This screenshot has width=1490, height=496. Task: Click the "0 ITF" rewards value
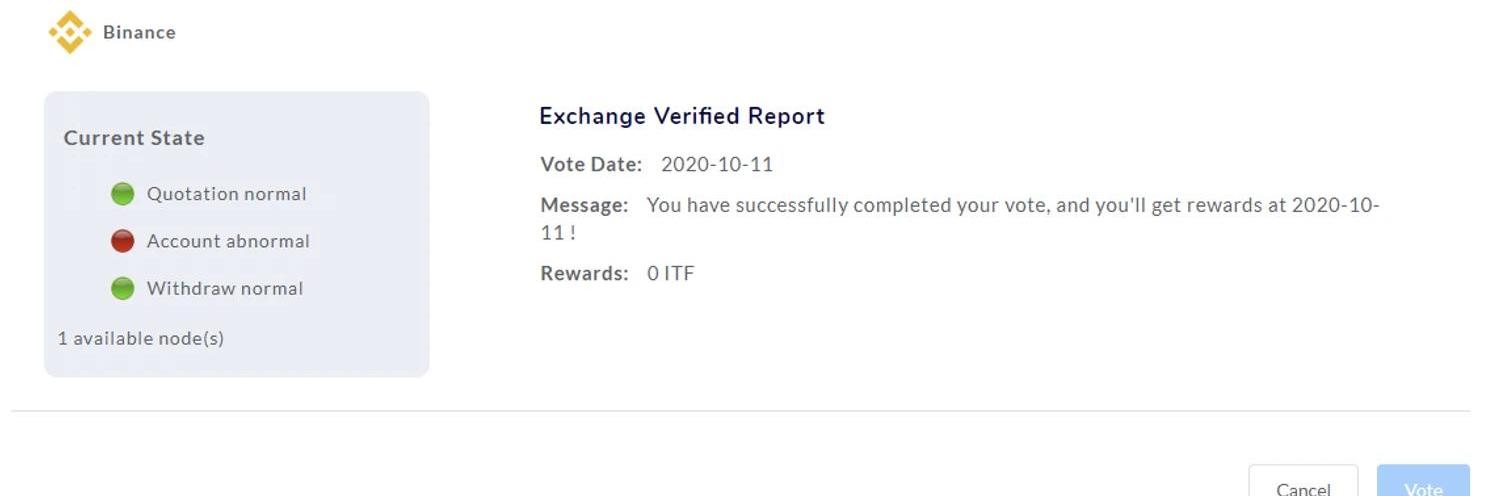[670, 273]
